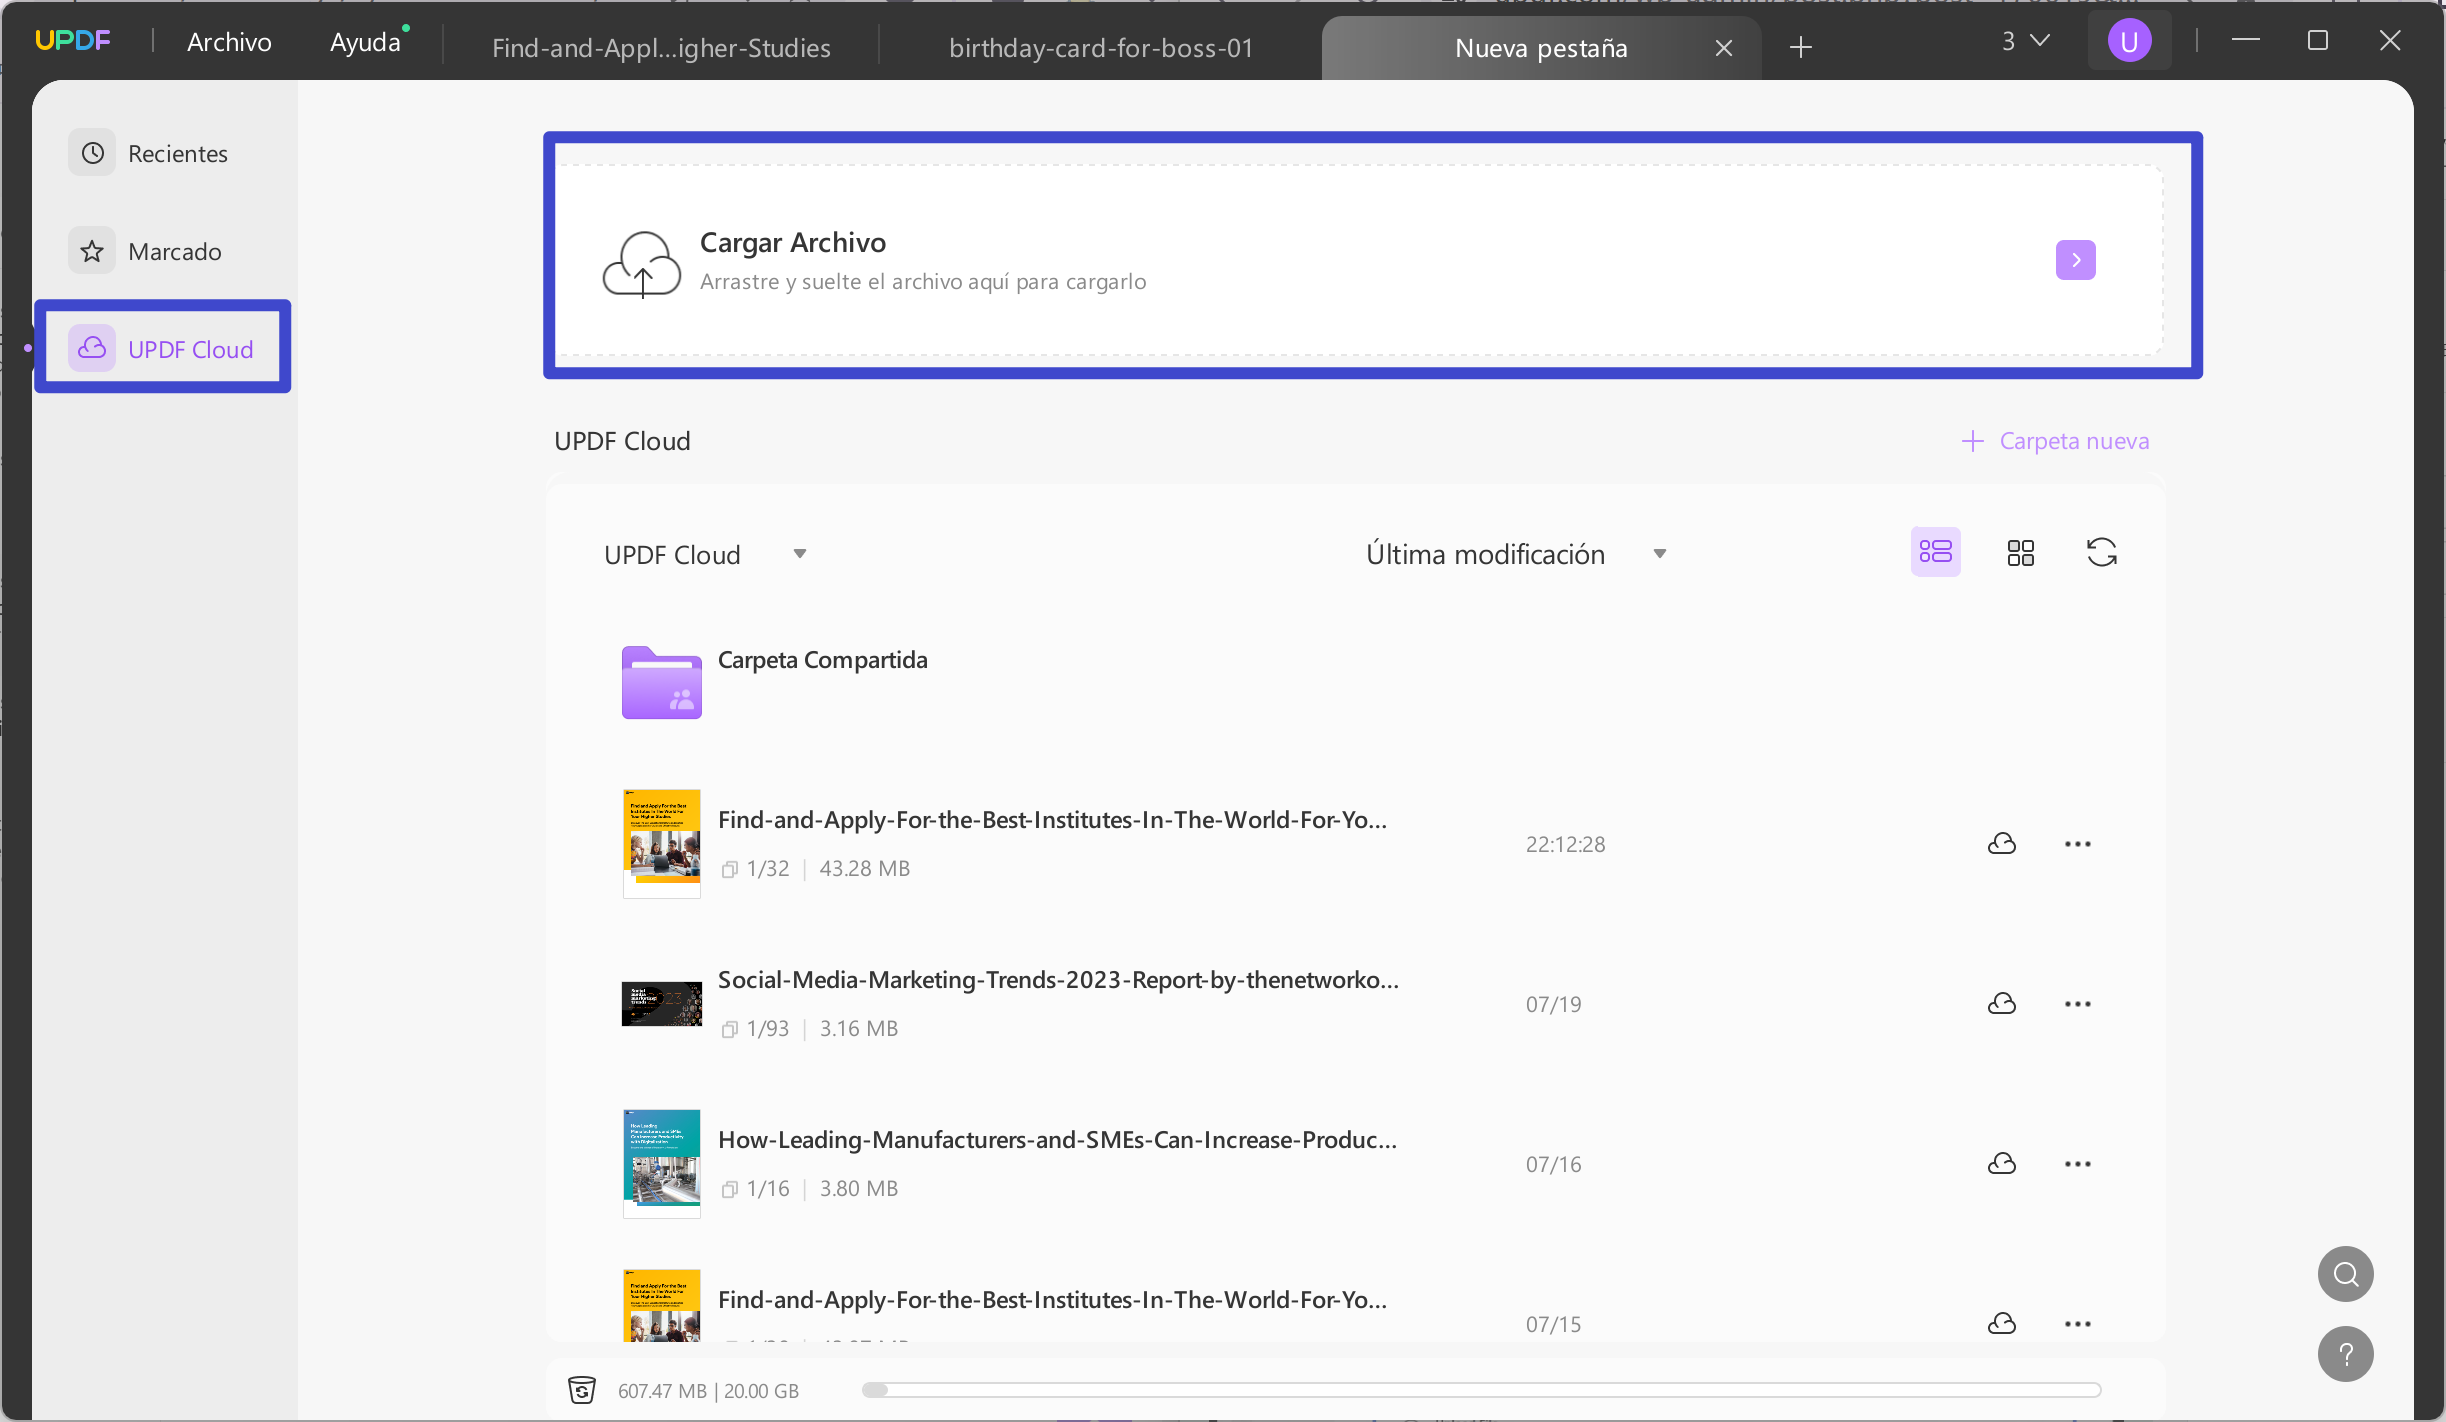Screen dimensions: 2446x1422
Task: Click cloud icon for Social-Media-Marketing file
Action: tap(2002, 1004)
